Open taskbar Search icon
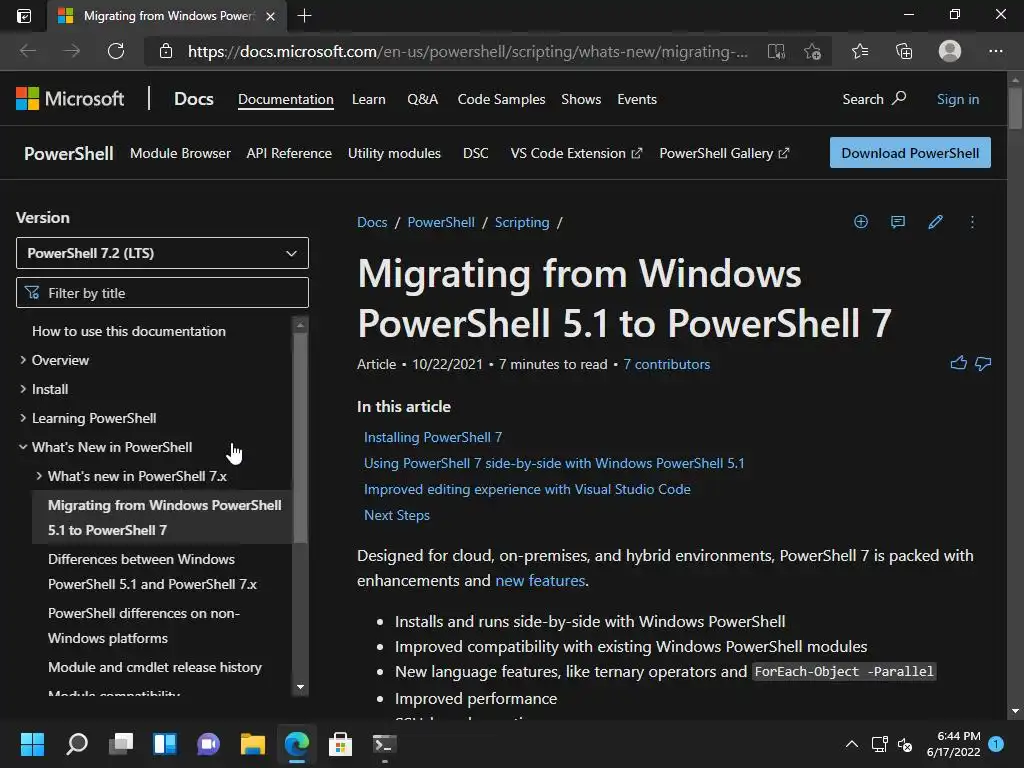This screenshot has height=768, width=1024. tap(77, 744)
